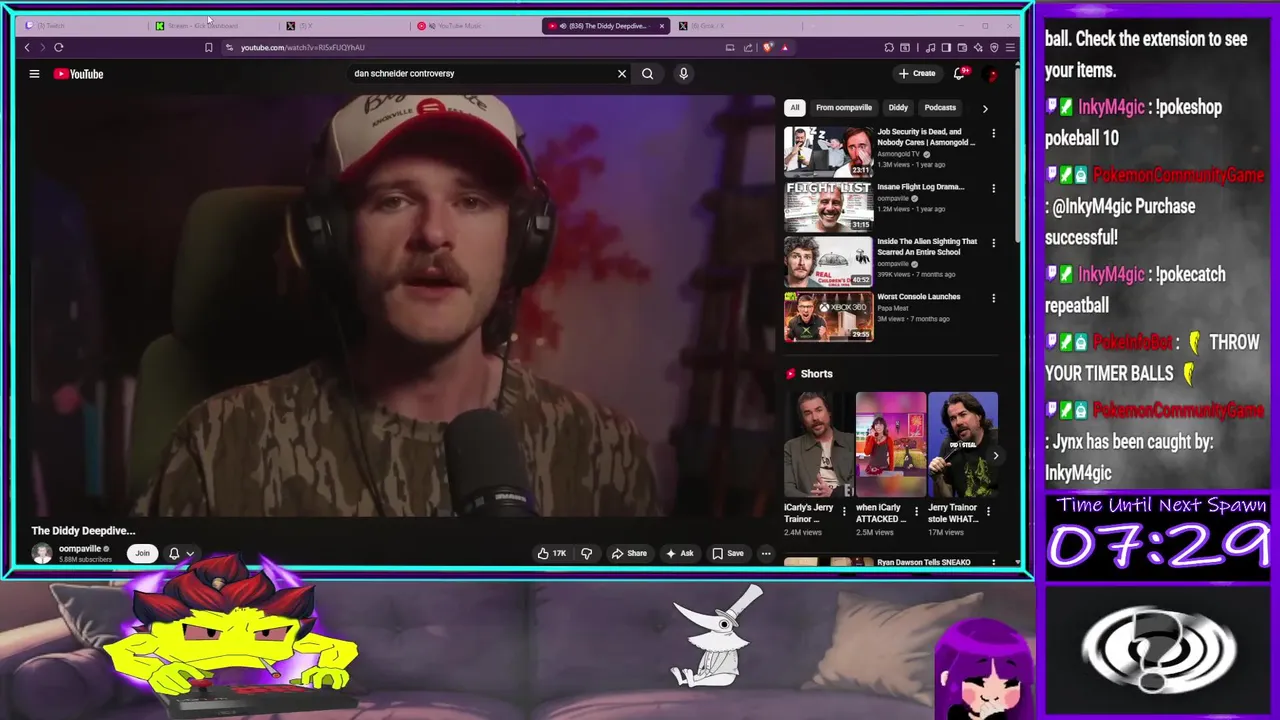Open the account avatar menu
1280x720 pixels.
click(x=991, y=73)
